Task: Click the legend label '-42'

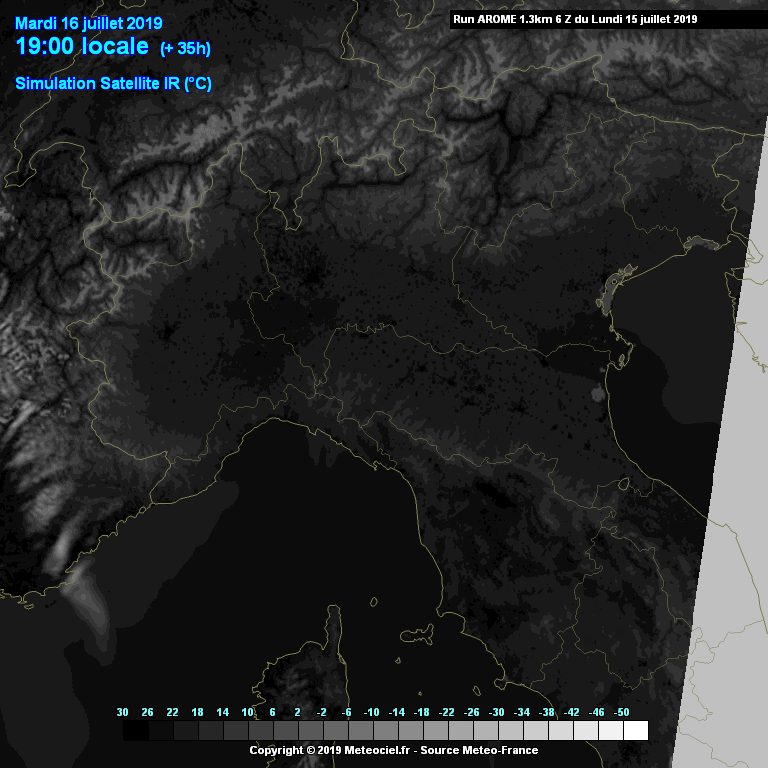Action: point(572,712)
